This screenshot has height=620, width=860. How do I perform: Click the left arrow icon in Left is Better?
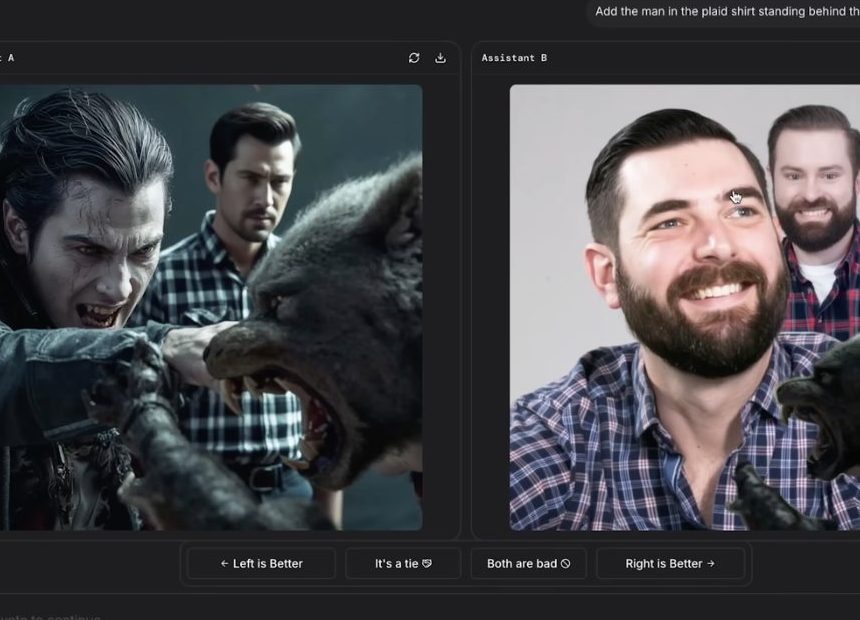click(225, 564)
